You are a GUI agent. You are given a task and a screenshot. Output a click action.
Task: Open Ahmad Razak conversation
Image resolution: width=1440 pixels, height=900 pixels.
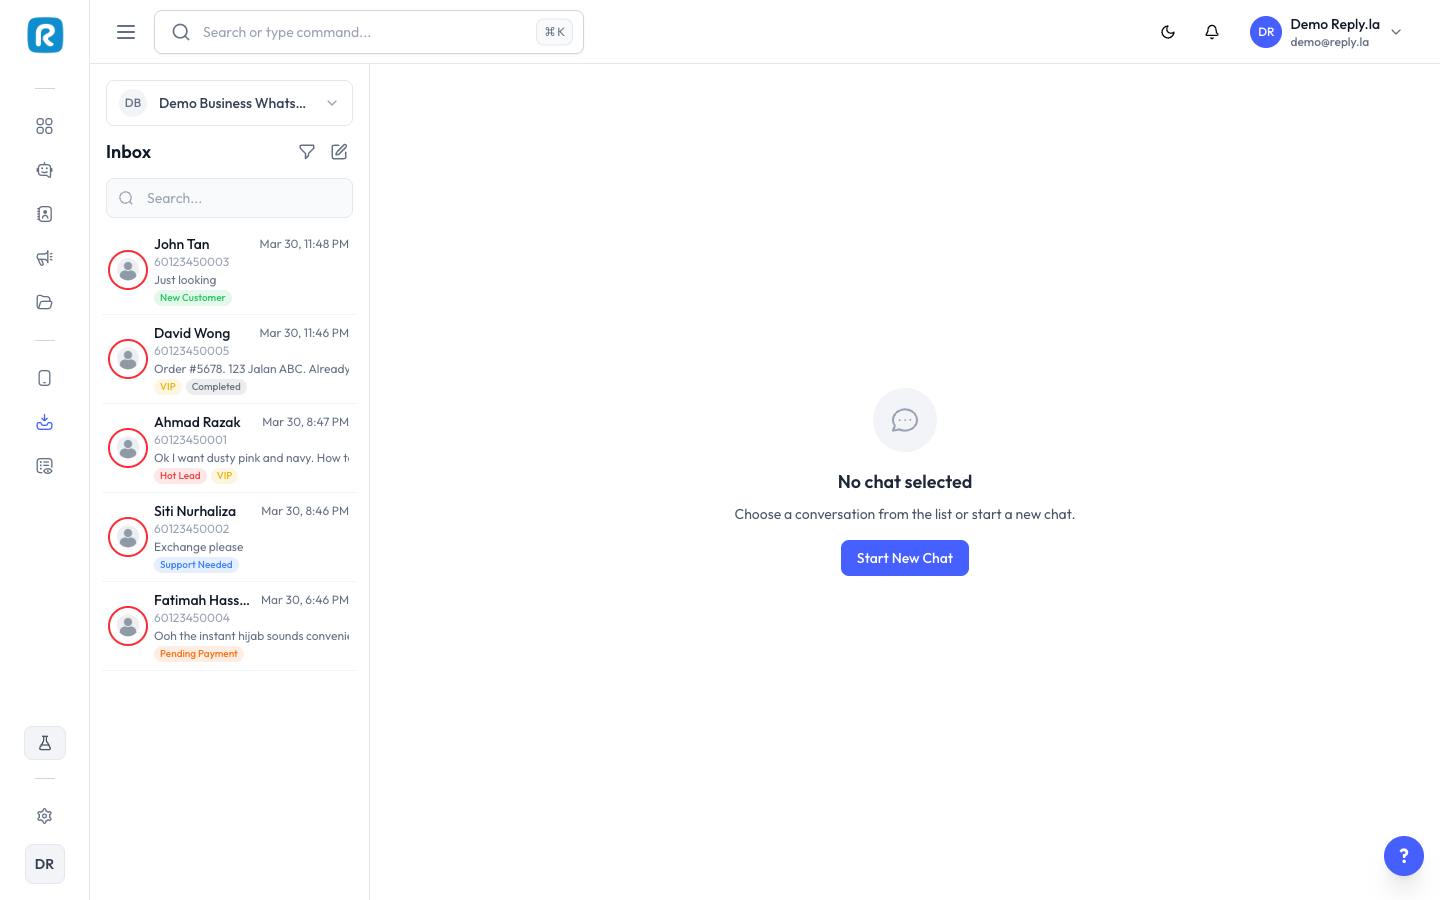(x=229, y=448)
